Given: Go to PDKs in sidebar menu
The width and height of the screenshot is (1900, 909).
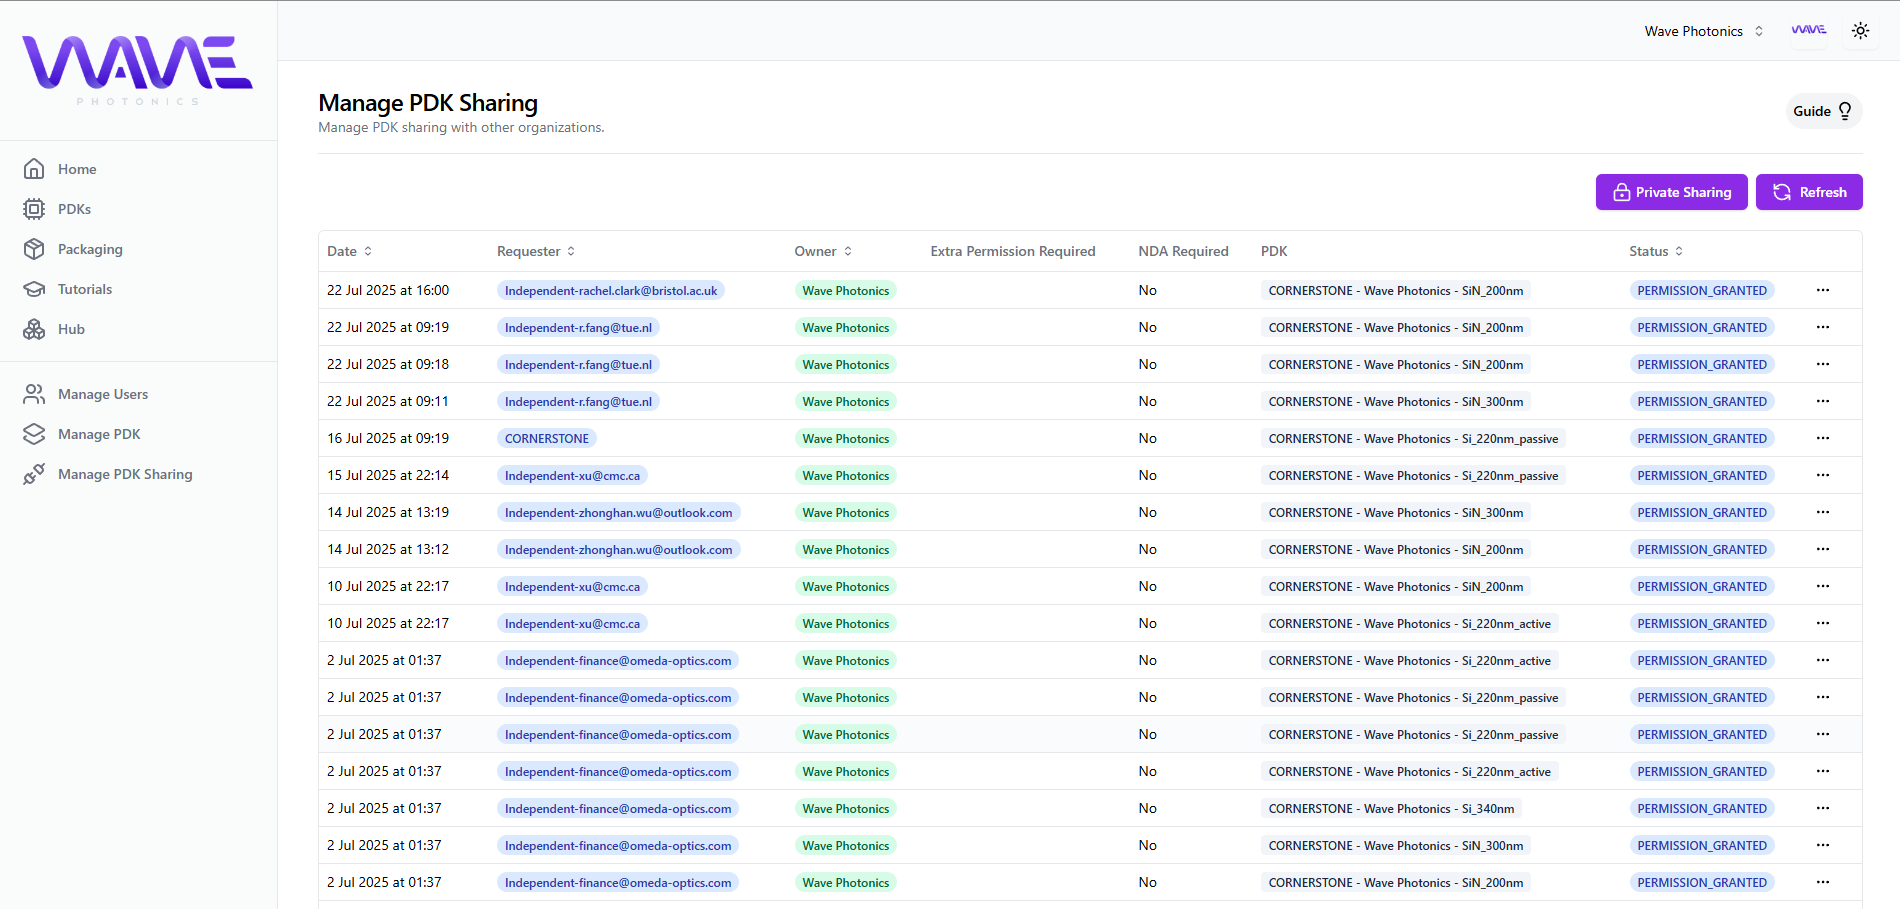Looking at the screenshot, I should click(x=74, y=209).
